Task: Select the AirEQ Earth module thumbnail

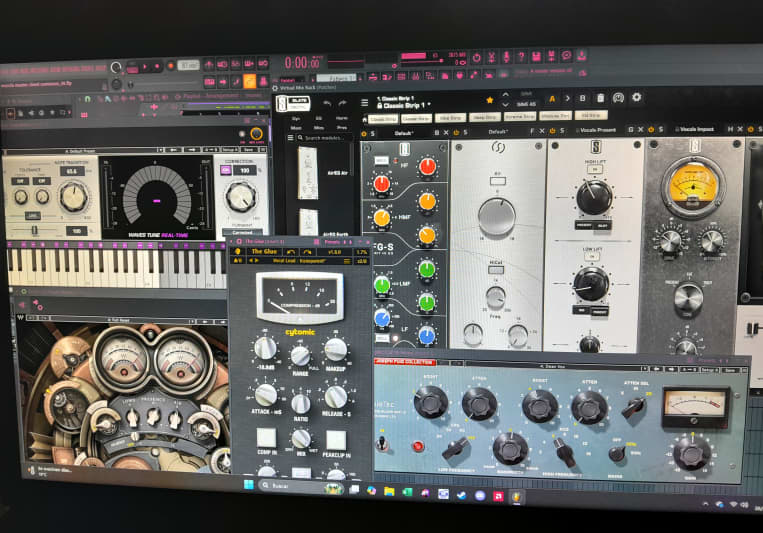Action: (309, 221)
